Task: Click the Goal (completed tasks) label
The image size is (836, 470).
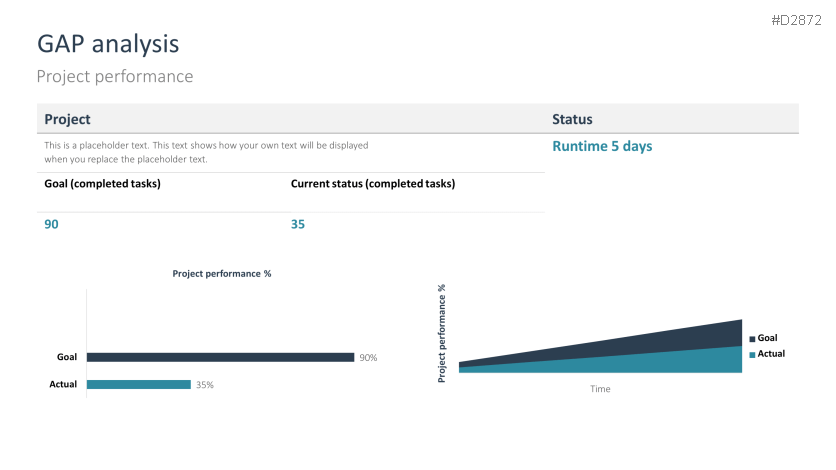Action: 102,183
